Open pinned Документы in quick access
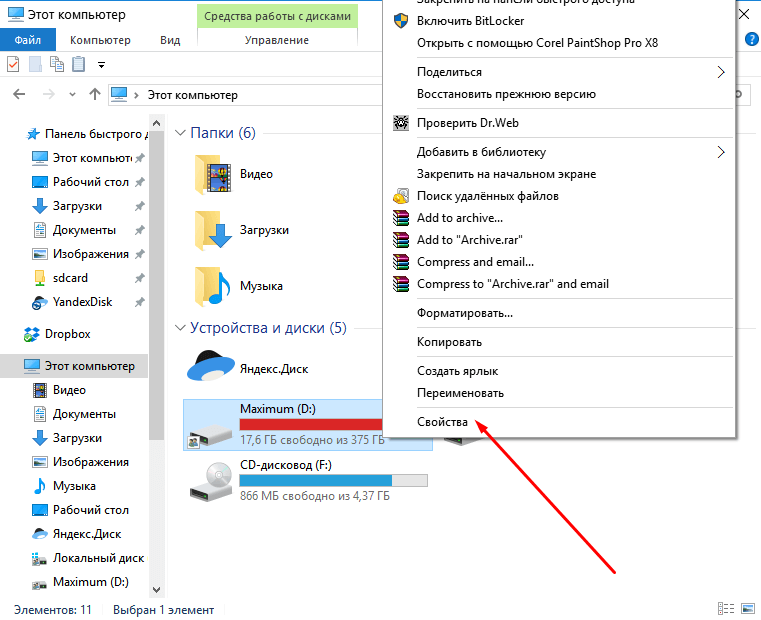 click(74, 230)
